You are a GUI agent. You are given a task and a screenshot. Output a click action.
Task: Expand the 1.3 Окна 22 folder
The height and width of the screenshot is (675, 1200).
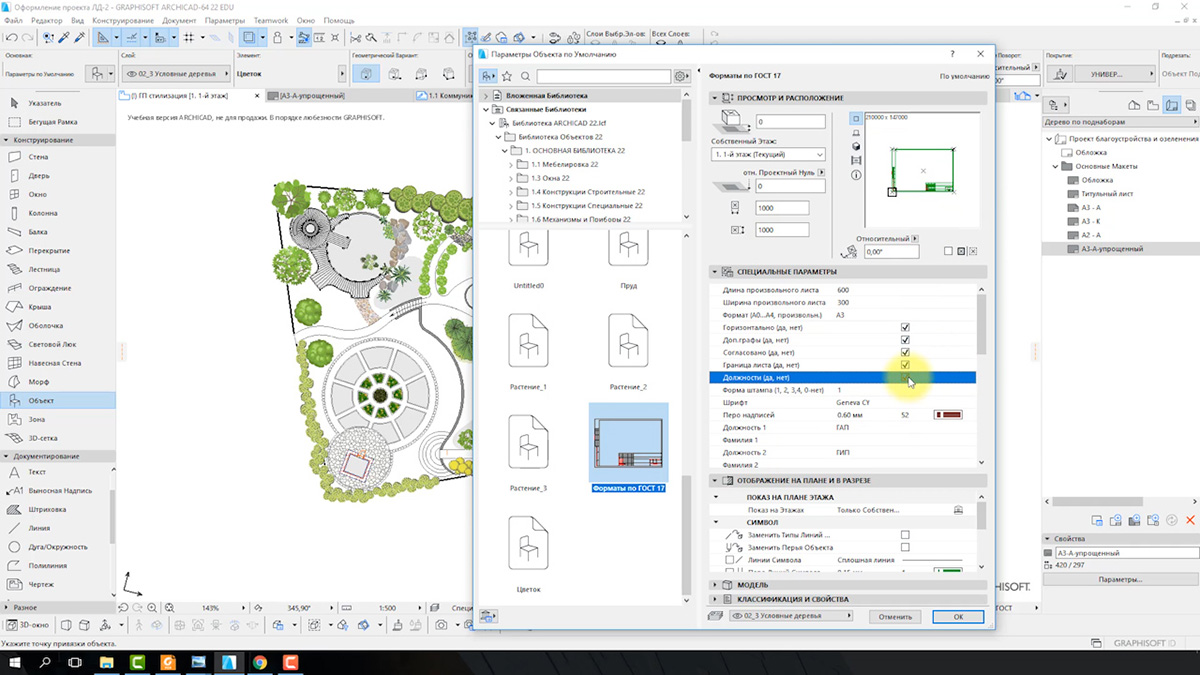pos(511,178)
